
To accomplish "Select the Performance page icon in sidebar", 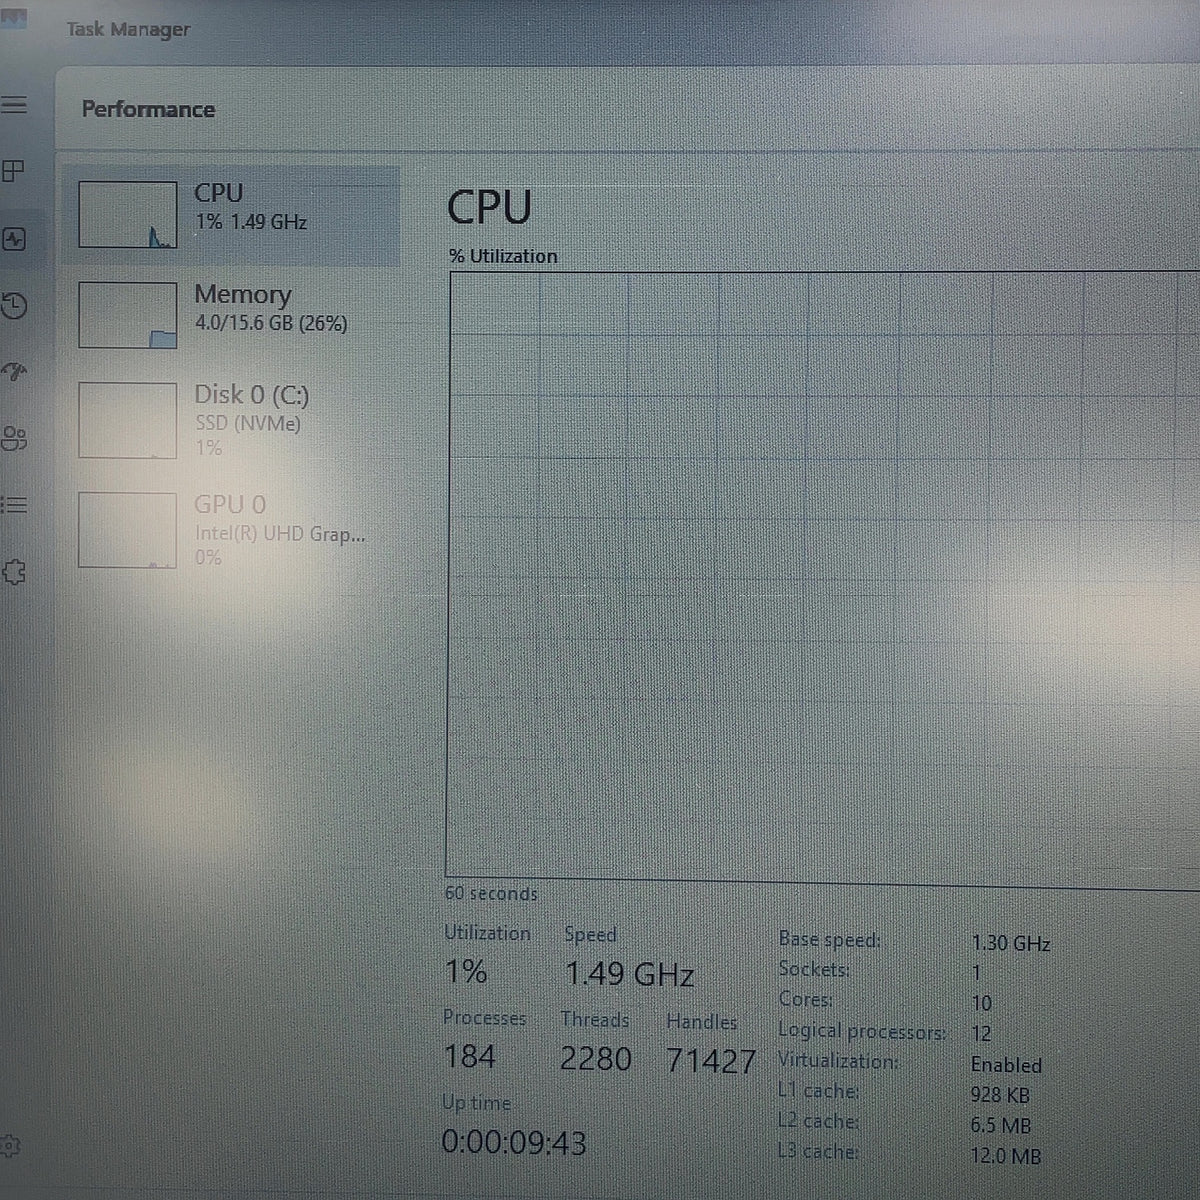I will pyautogui.click(x=14, y=239).
